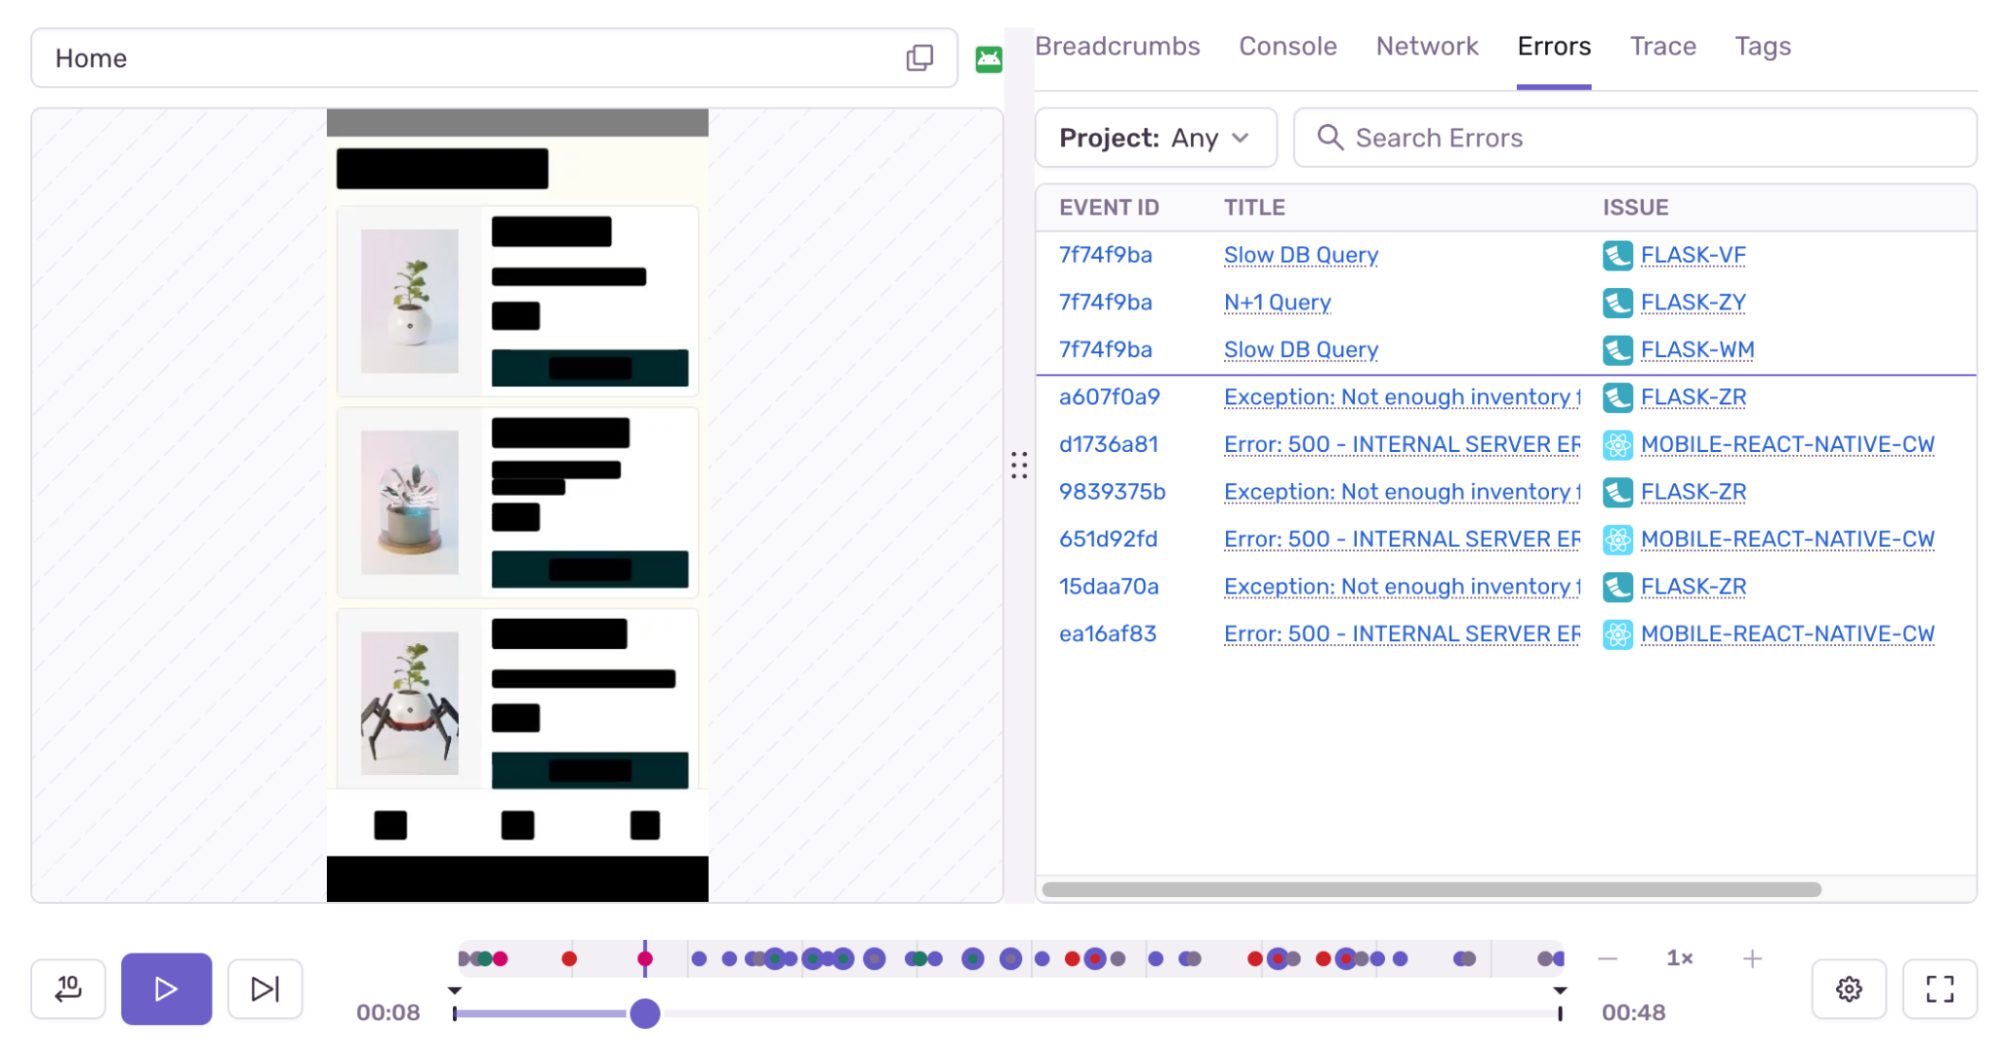This screenshot has width=1999, height=1061.
Task: Click the green Android platform icon
Action: coord(988,58)
